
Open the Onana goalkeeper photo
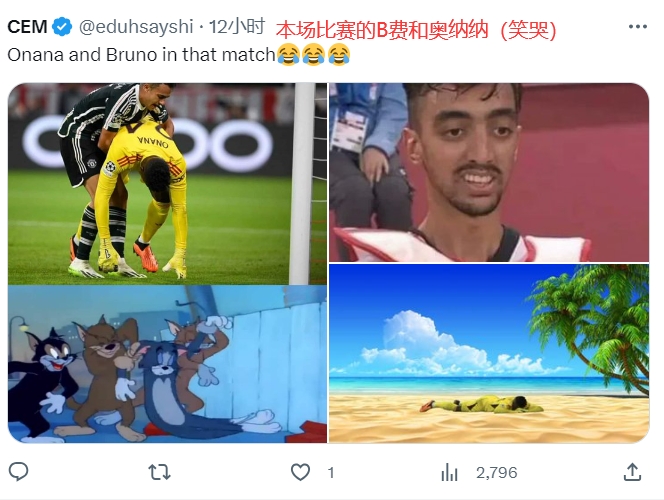pyautogui.click(x=167, y=184)
